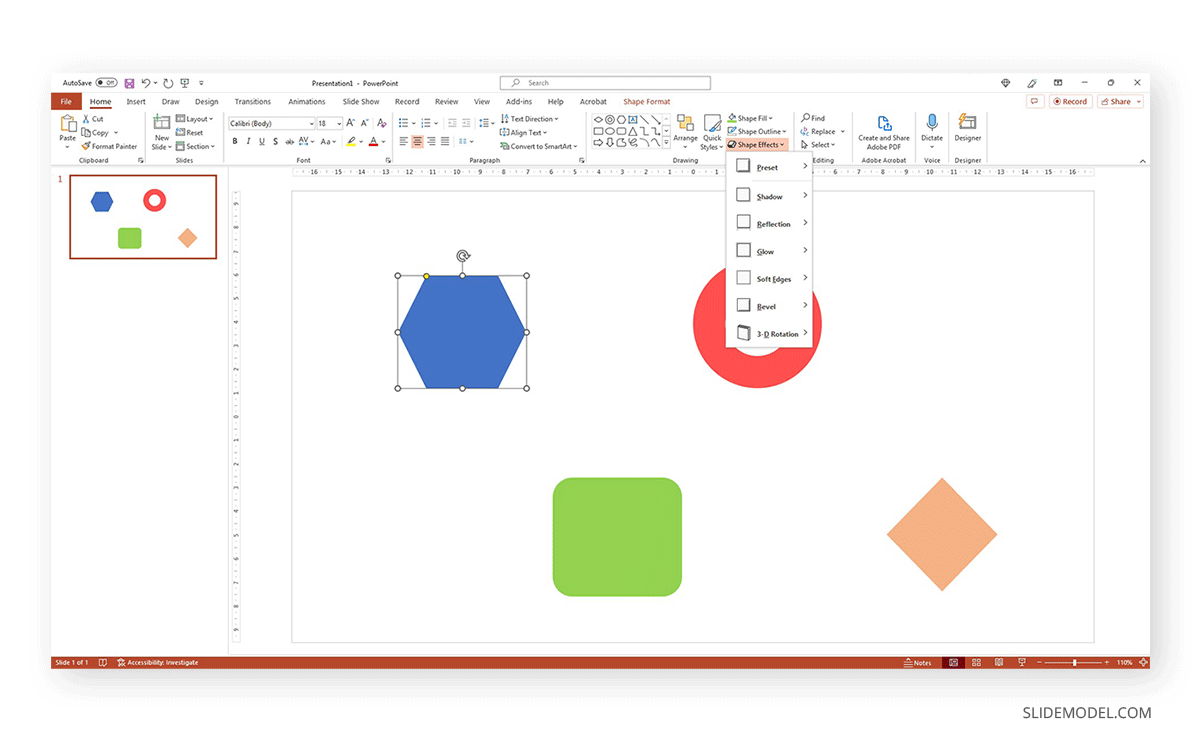Screen dimensions: 1200x743
Task: Toggle underline formatting
Action: click(261, 141)
